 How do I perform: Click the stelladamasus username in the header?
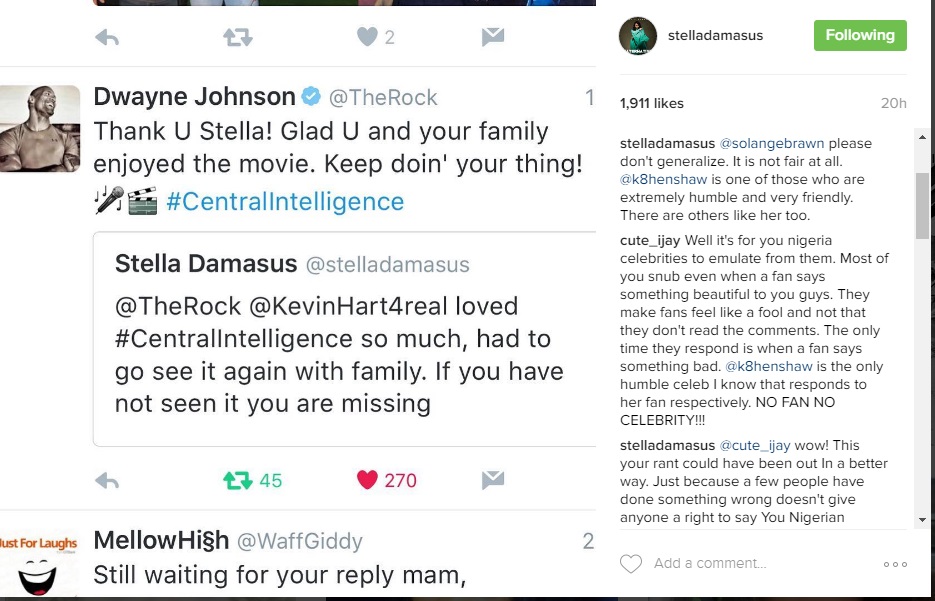[x=715, y=35]
